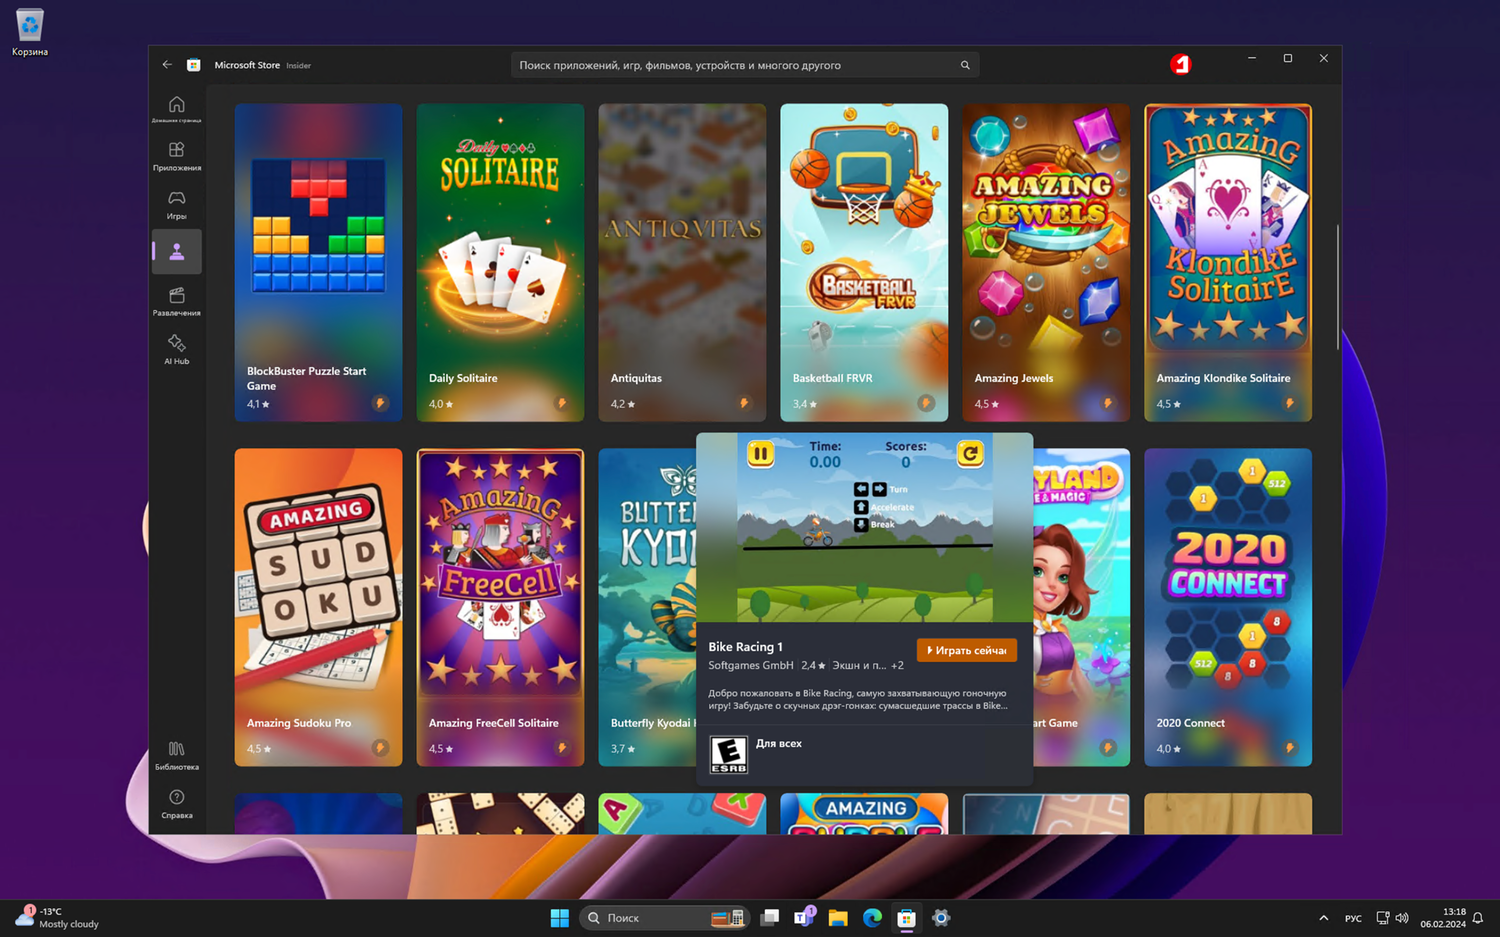
Task: Open Settings gear from the taskbar
Action: coord(941,918)
